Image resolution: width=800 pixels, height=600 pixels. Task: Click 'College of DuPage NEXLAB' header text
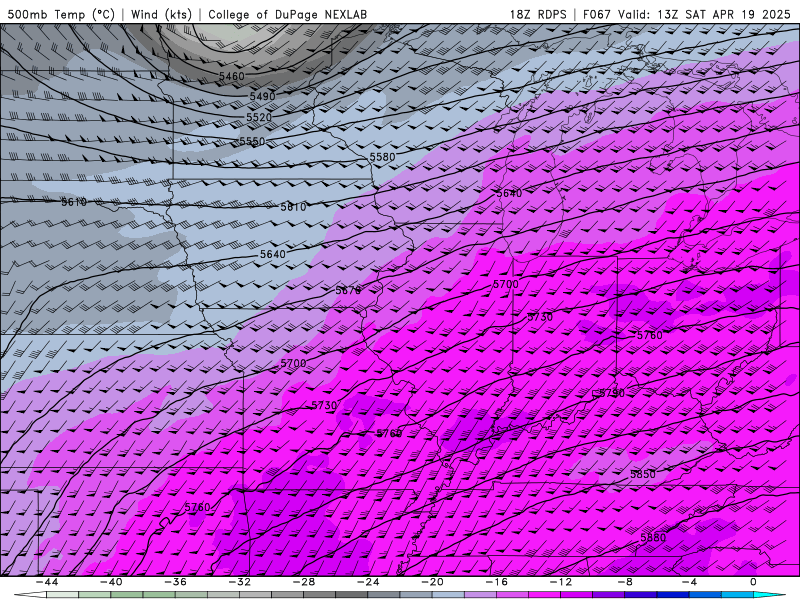287,14
